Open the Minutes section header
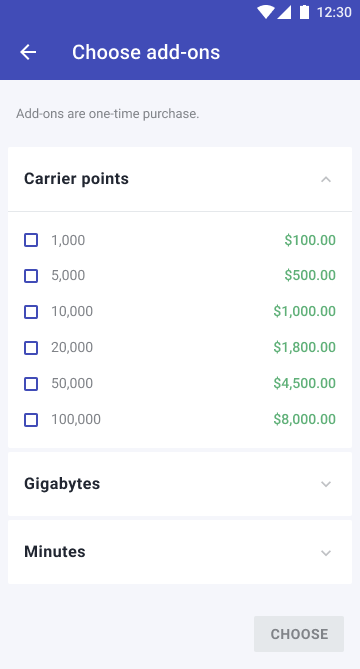This screenshot has height=669, width=360. tap(180, 552)
